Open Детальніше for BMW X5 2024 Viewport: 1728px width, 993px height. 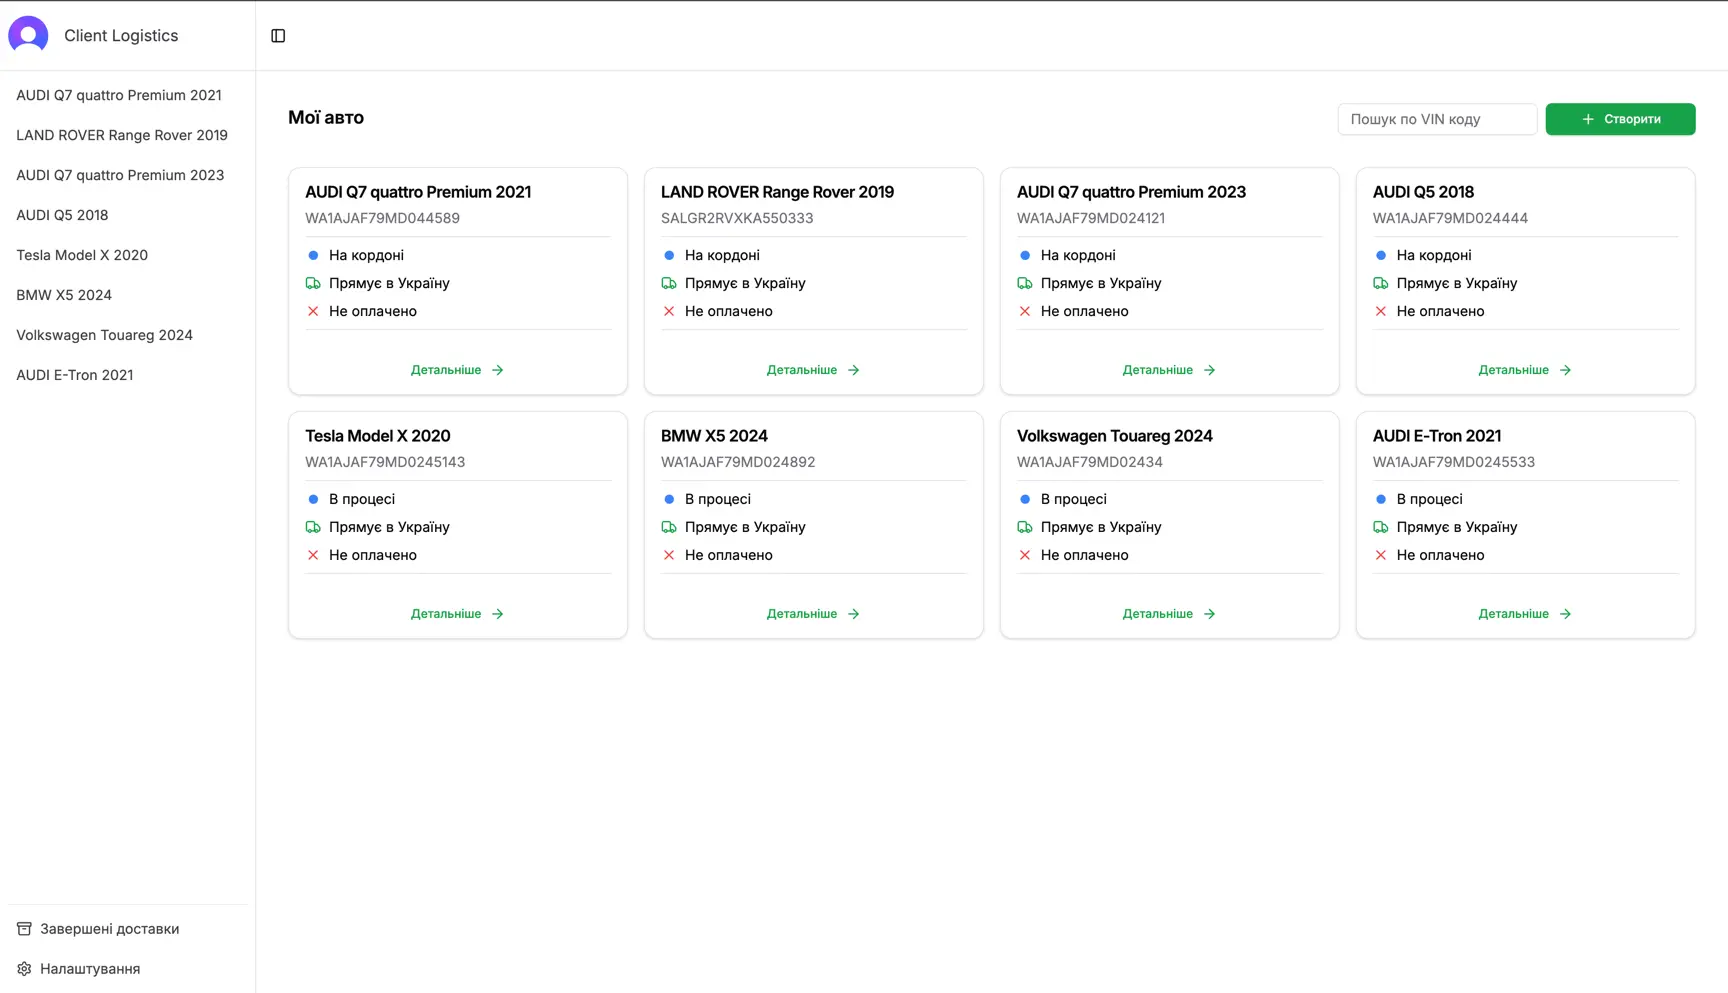[x=813, y=614]
